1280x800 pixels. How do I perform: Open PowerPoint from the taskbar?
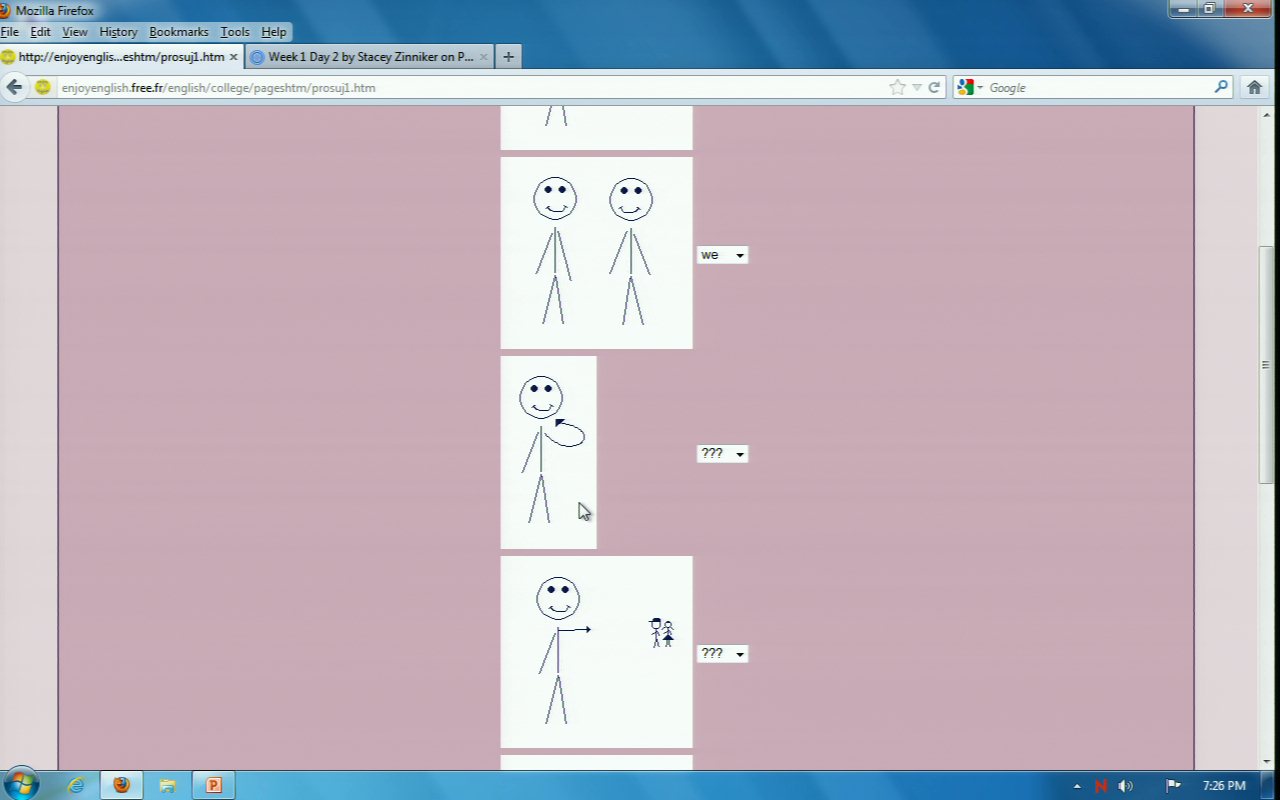(x=213, y=785)
